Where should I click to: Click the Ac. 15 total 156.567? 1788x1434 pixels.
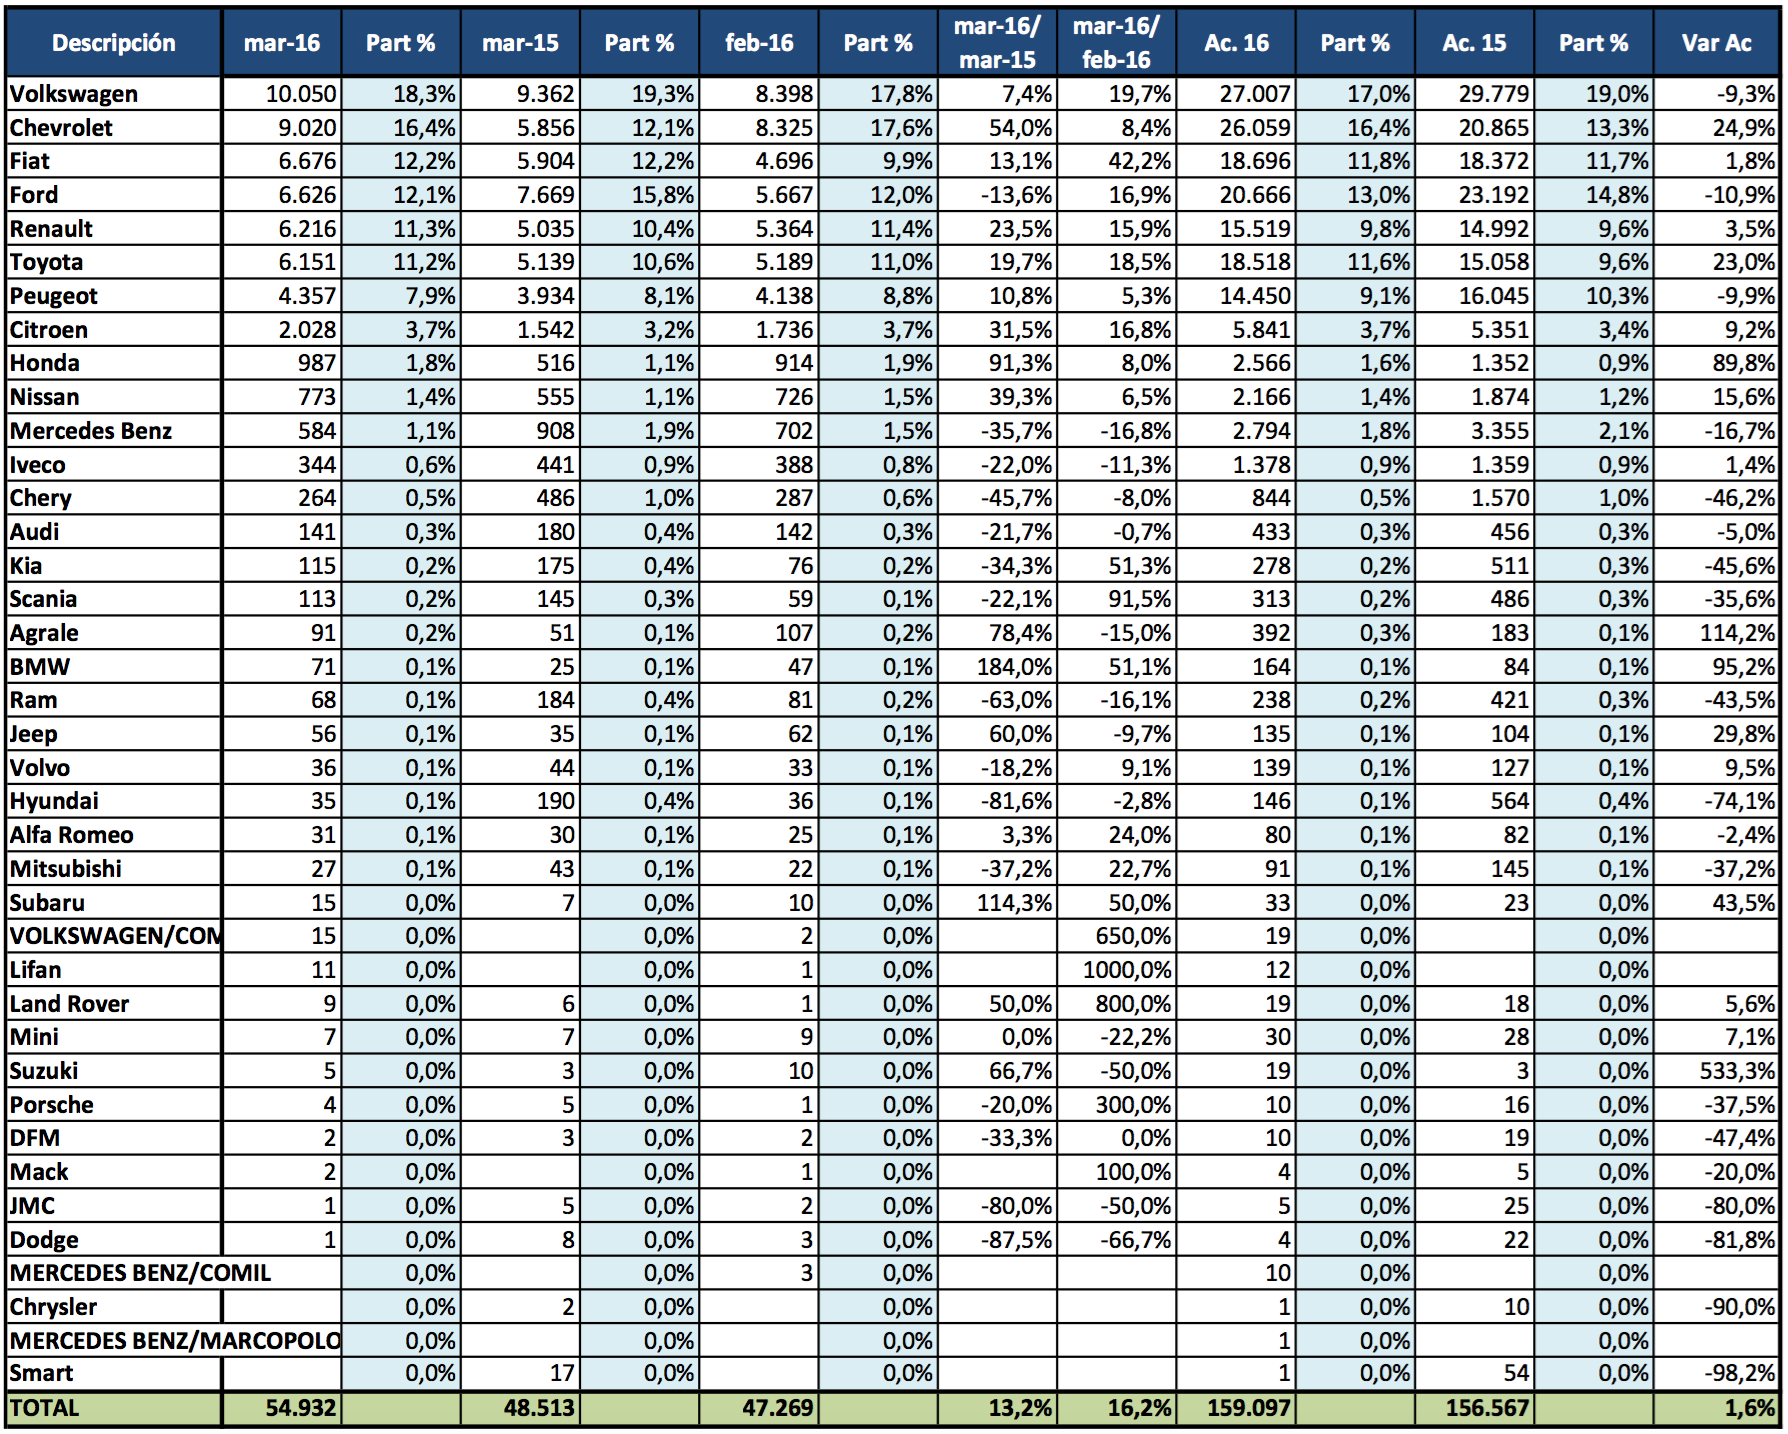(1486, 1408)
